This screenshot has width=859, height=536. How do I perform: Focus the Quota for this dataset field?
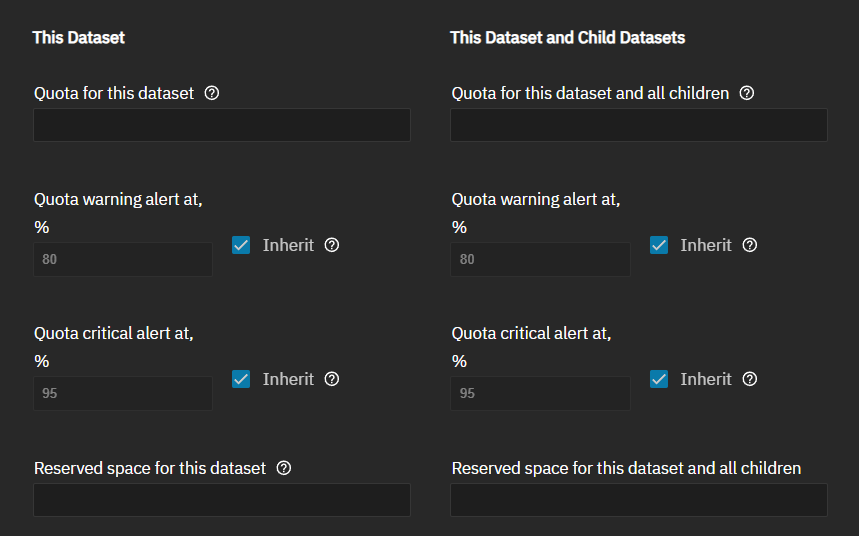pyautogui.click(x=222, y=125)
